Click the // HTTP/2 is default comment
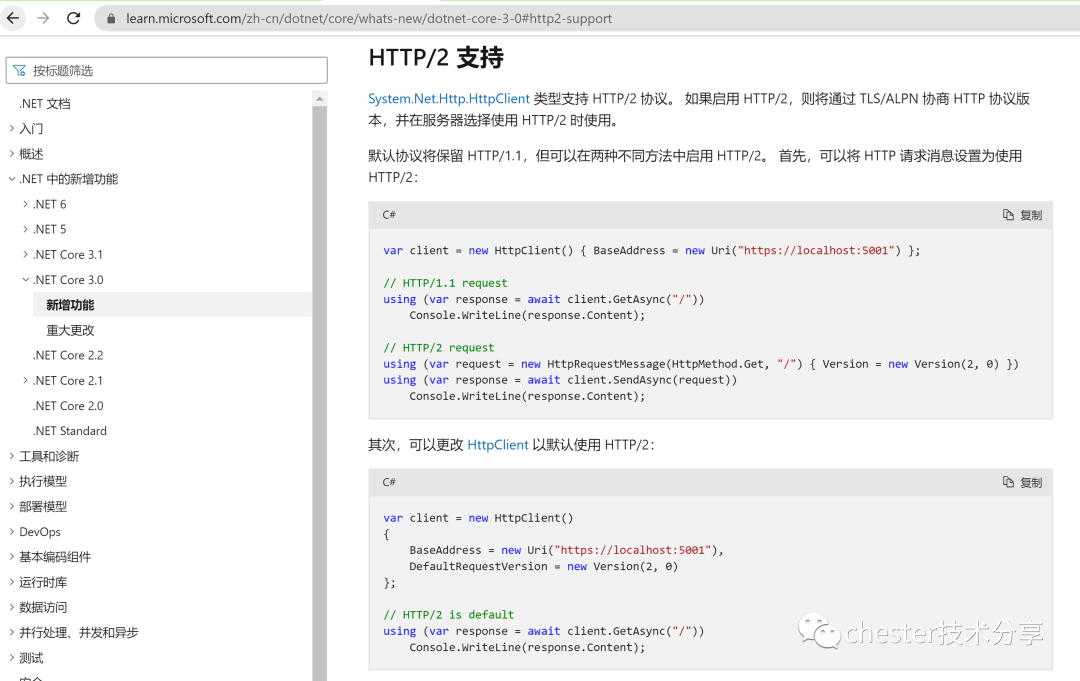 click(x=448, y=615)
